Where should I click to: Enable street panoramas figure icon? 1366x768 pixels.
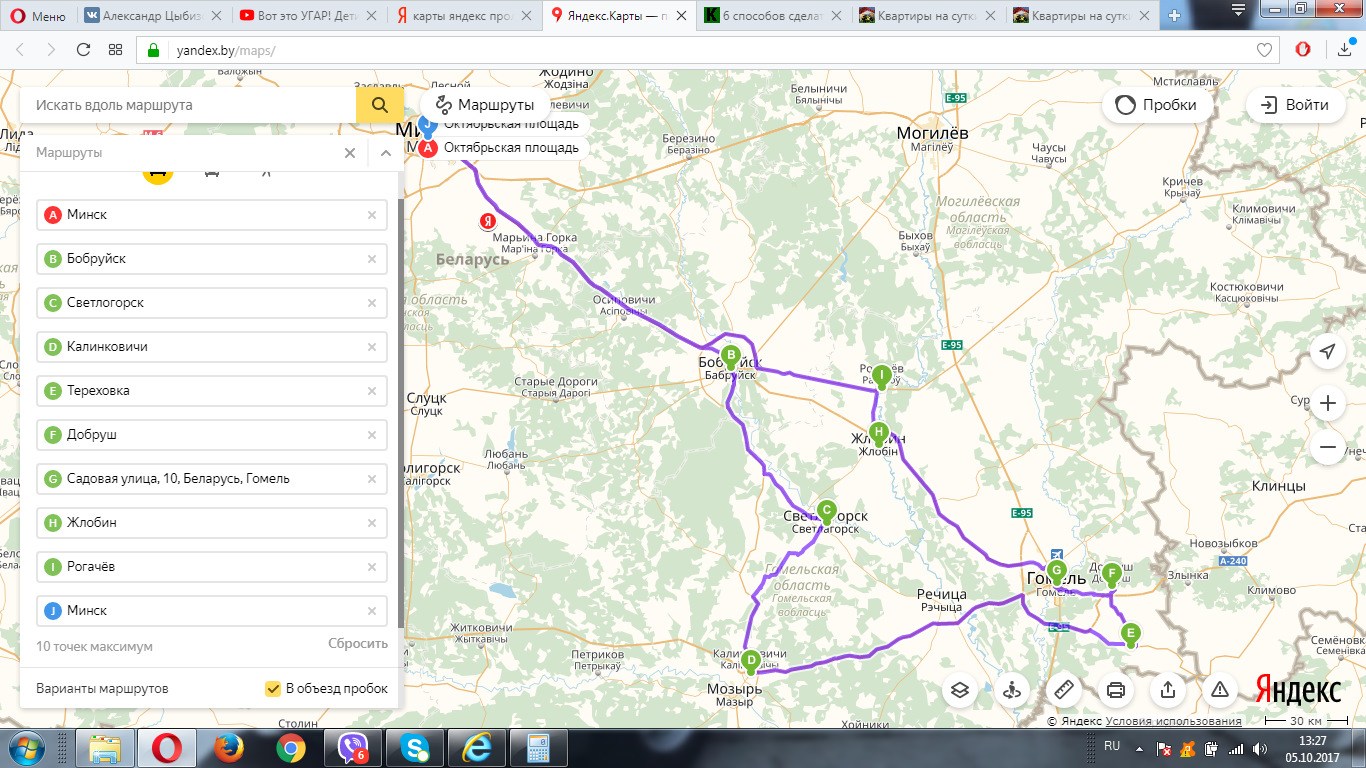1012,689
